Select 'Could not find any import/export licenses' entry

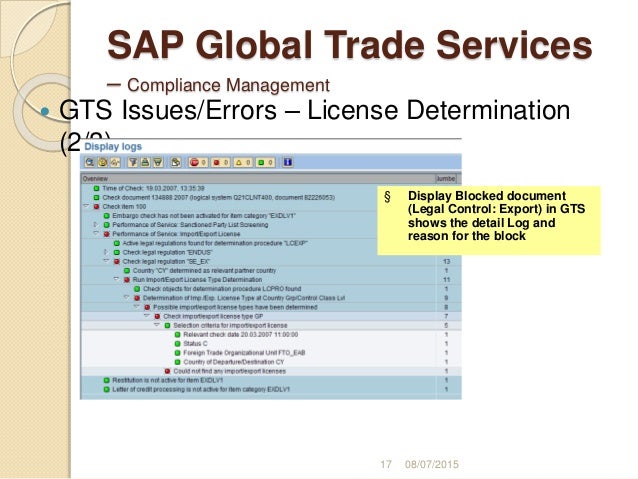(x=229, y=371)
